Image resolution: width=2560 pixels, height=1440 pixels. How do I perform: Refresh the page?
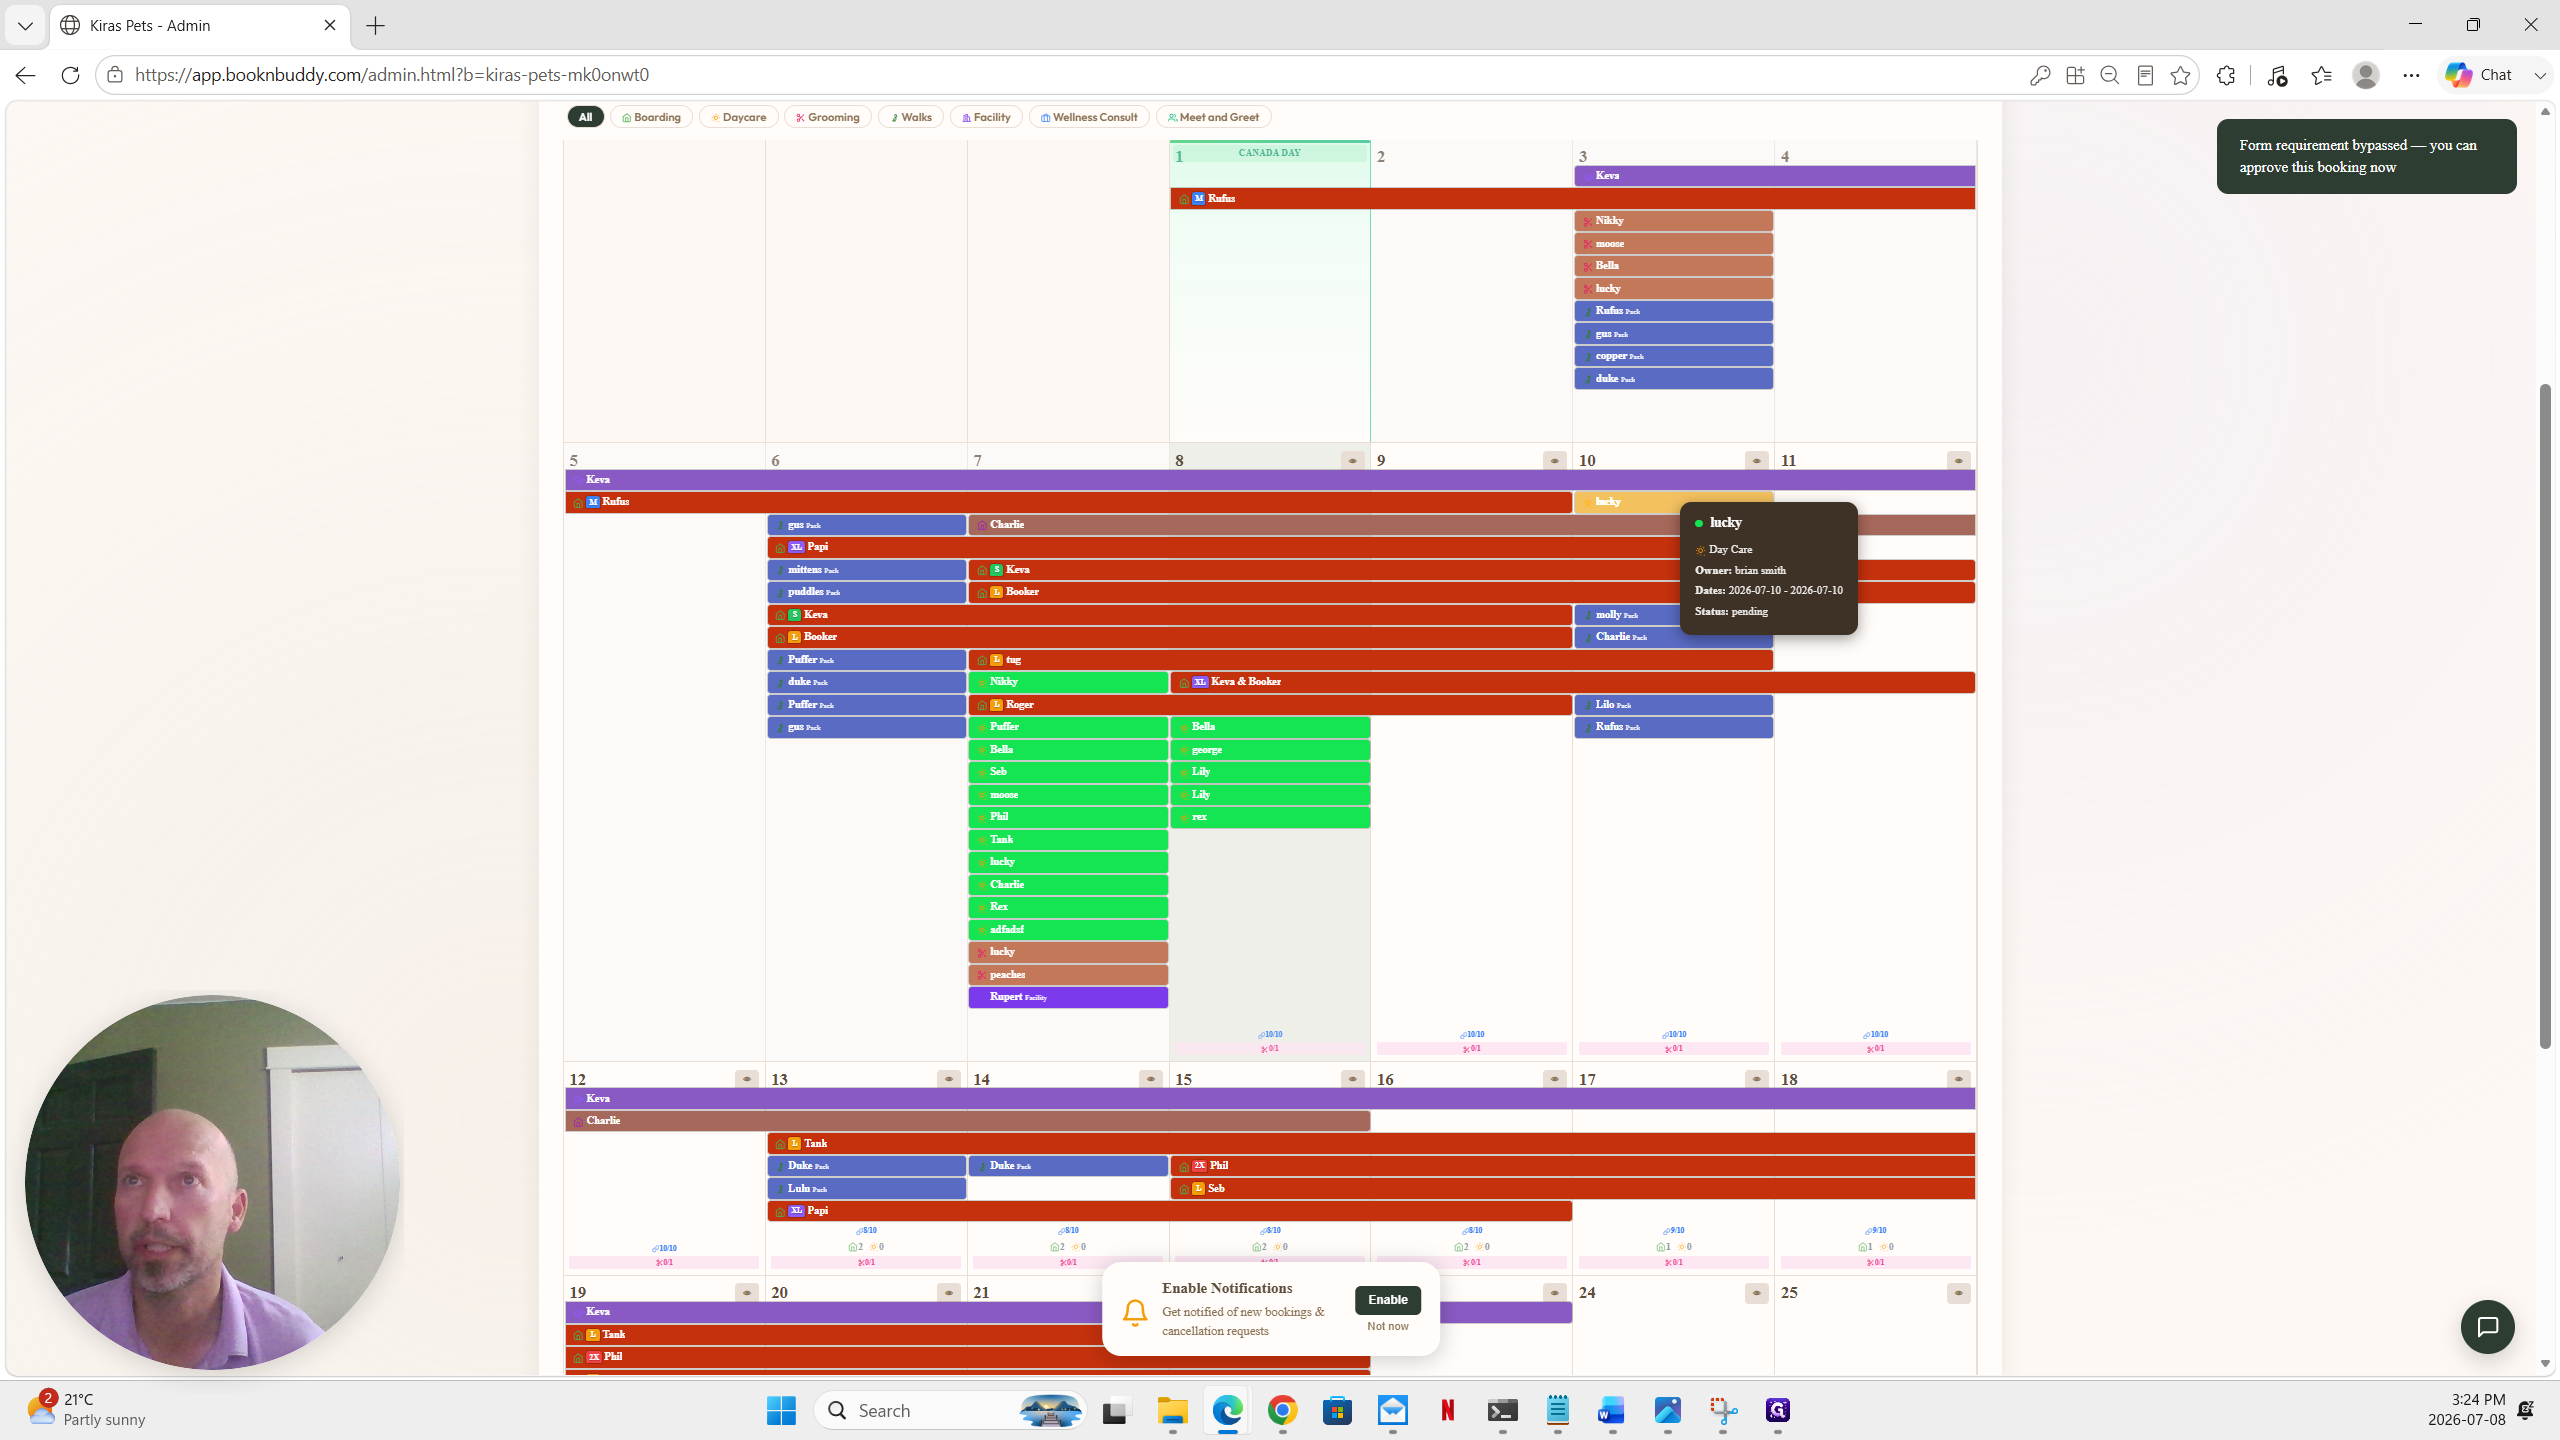(x=70, y=75)
